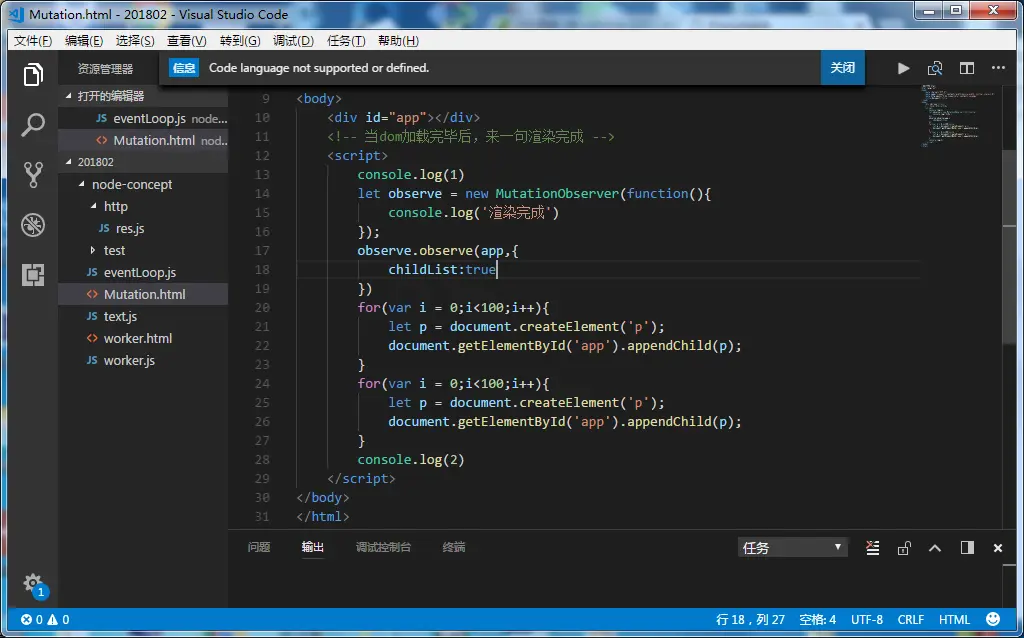1024x638 pixels.
Task: Open the 选择(S) menu
Action: [135, 40]
